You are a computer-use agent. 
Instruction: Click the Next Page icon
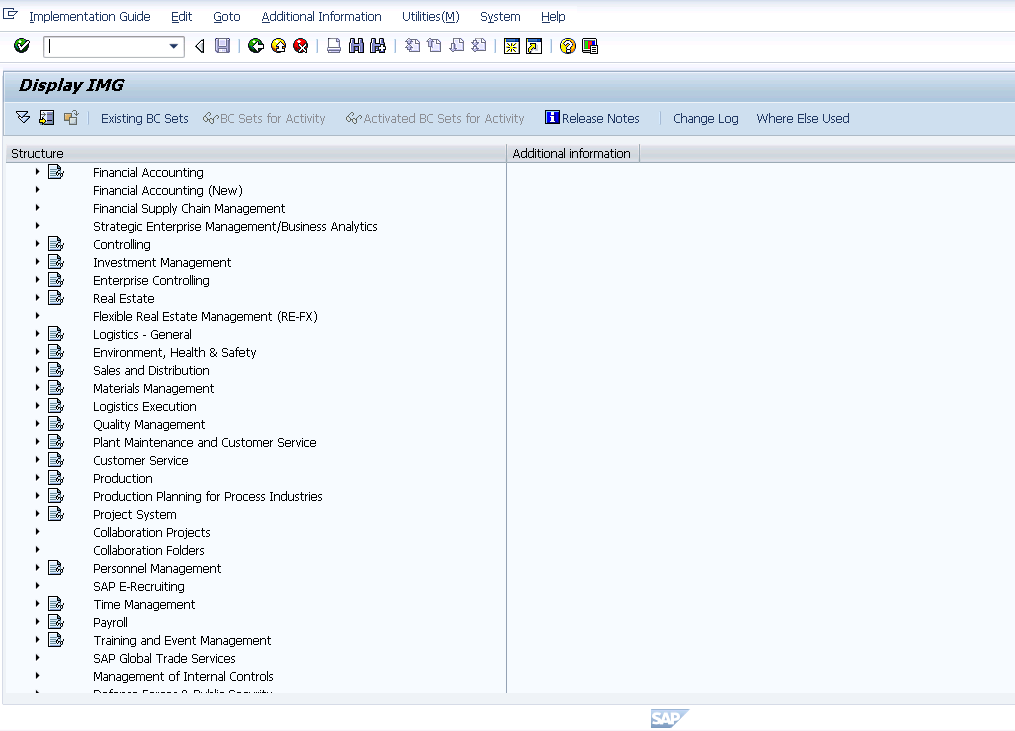point(457,46)
